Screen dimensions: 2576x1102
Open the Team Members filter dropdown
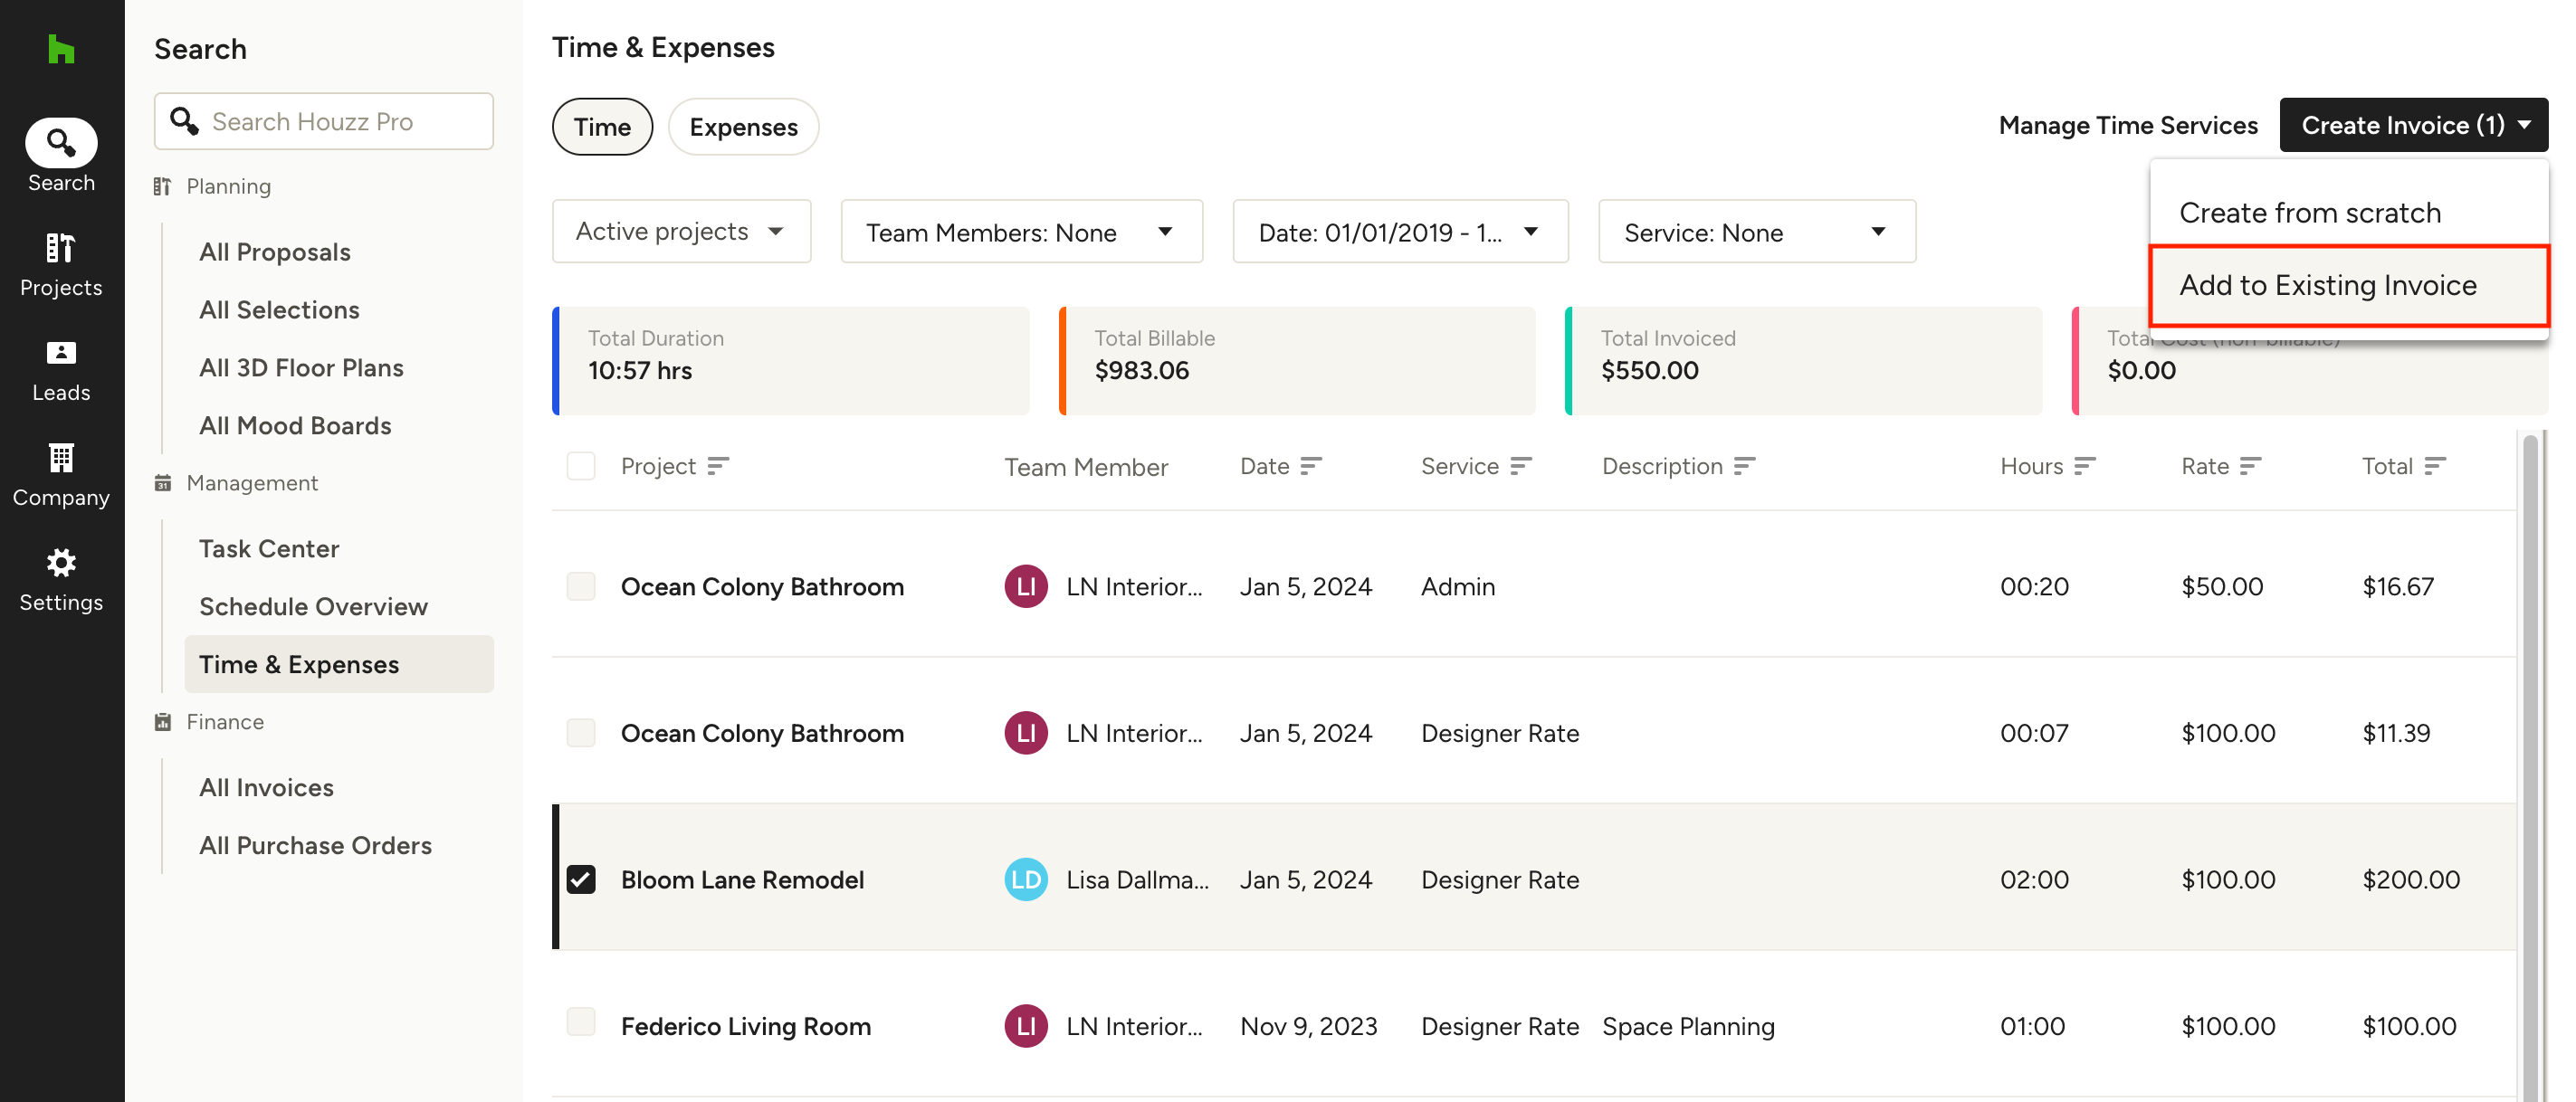[1021, 232]
